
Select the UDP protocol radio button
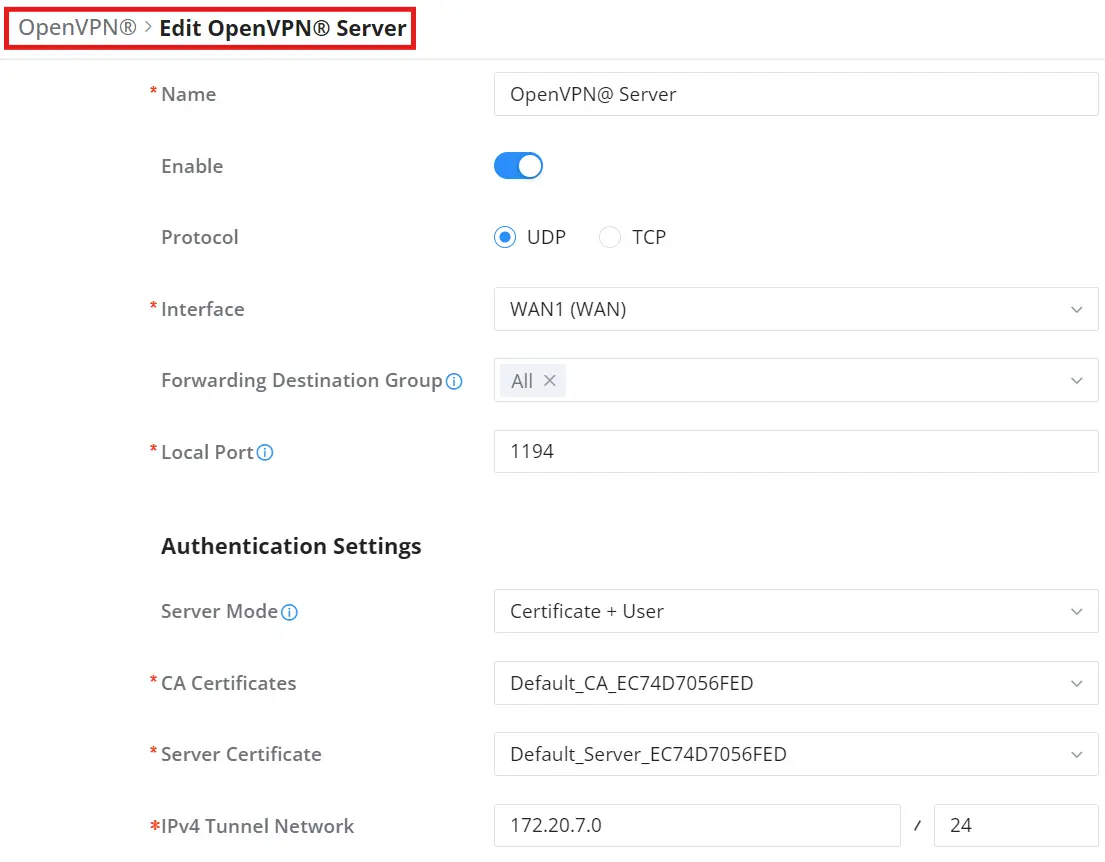[x=505, y=238]
